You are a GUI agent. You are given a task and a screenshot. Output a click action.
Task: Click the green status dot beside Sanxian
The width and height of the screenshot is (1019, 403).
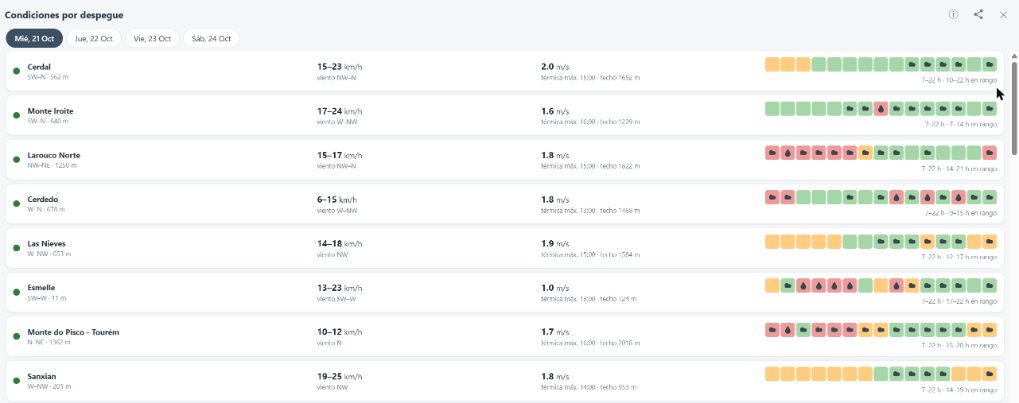[16, 381]
